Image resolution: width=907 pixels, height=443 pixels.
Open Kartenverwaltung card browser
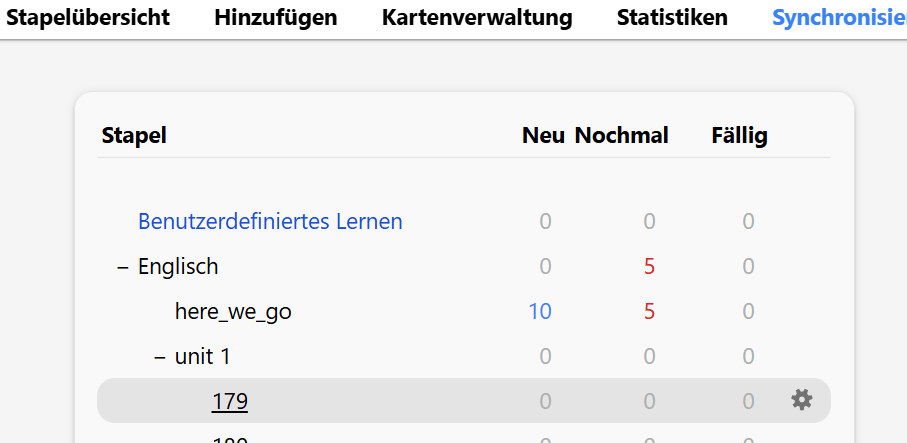point(477,17)
